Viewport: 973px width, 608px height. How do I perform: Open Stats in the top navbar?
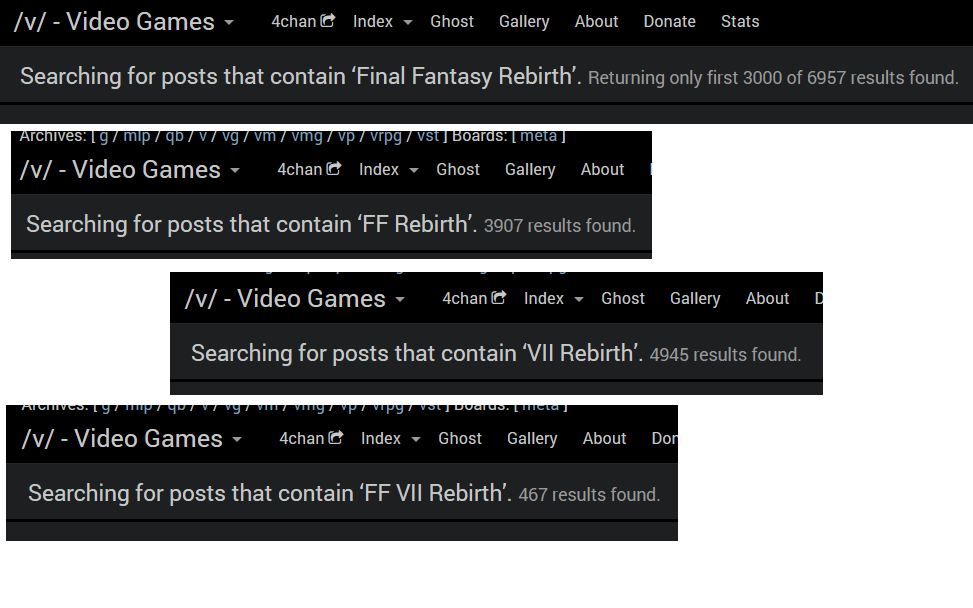pyautogui.click(x=740, y=21)
